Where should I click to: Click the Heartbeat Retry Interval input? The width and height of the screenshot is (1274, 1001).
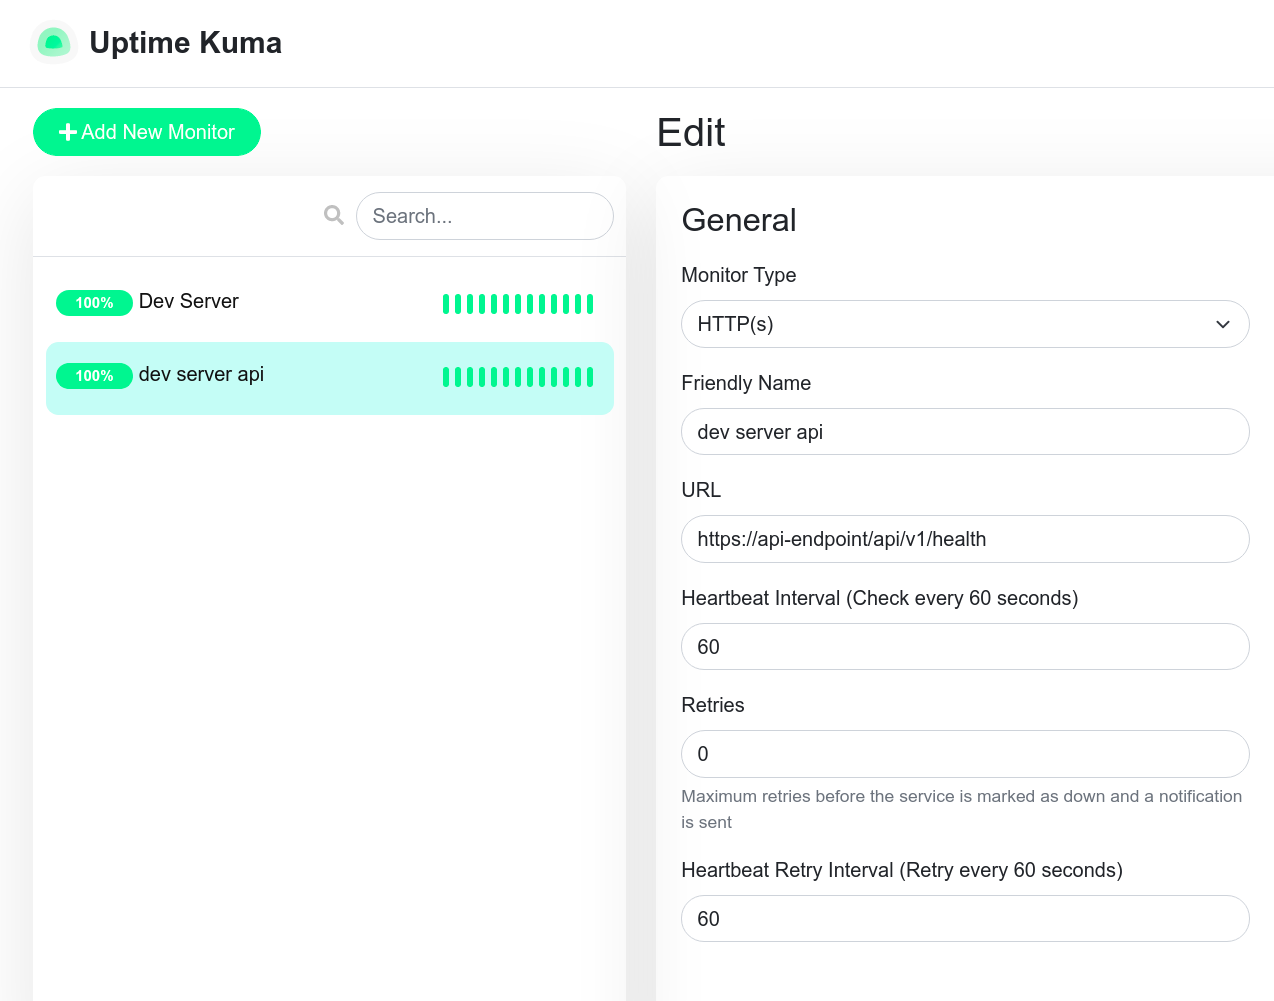tap(964, 919)
